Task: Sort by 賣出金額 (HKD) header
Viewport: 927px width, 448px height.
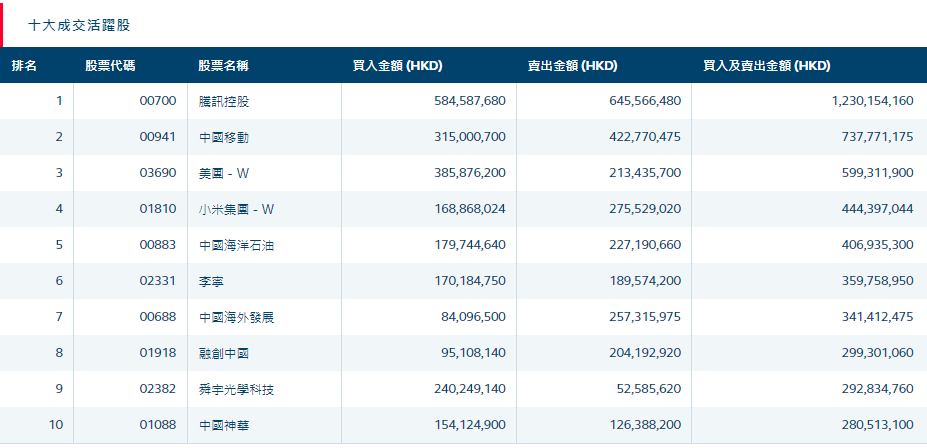Action: 572,66
